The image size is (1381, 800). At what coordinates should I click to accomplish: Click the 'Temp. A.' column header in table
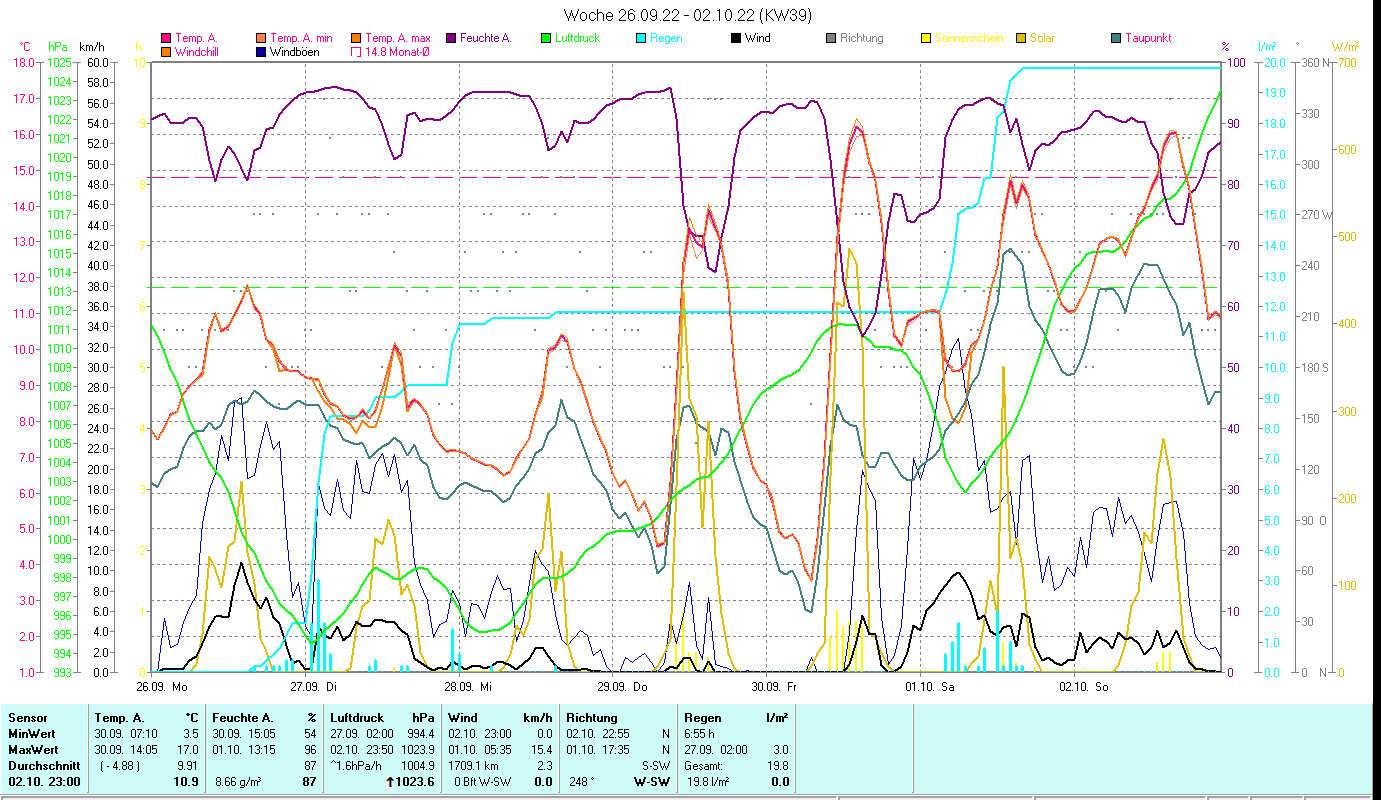click(120, 718)
